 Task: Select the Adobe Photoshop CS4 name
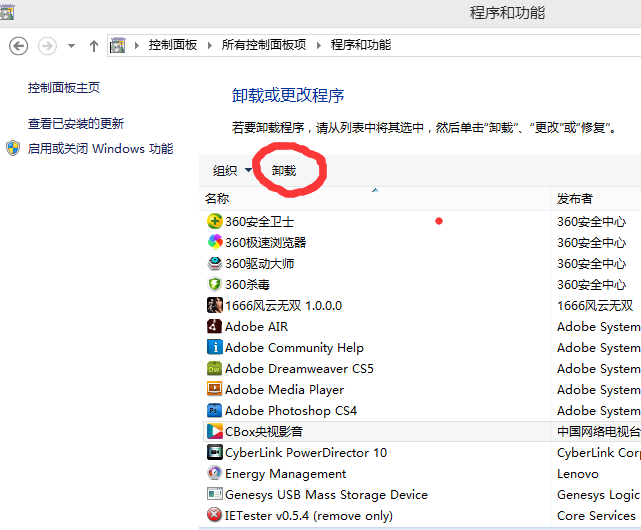(x=291, y=411)
